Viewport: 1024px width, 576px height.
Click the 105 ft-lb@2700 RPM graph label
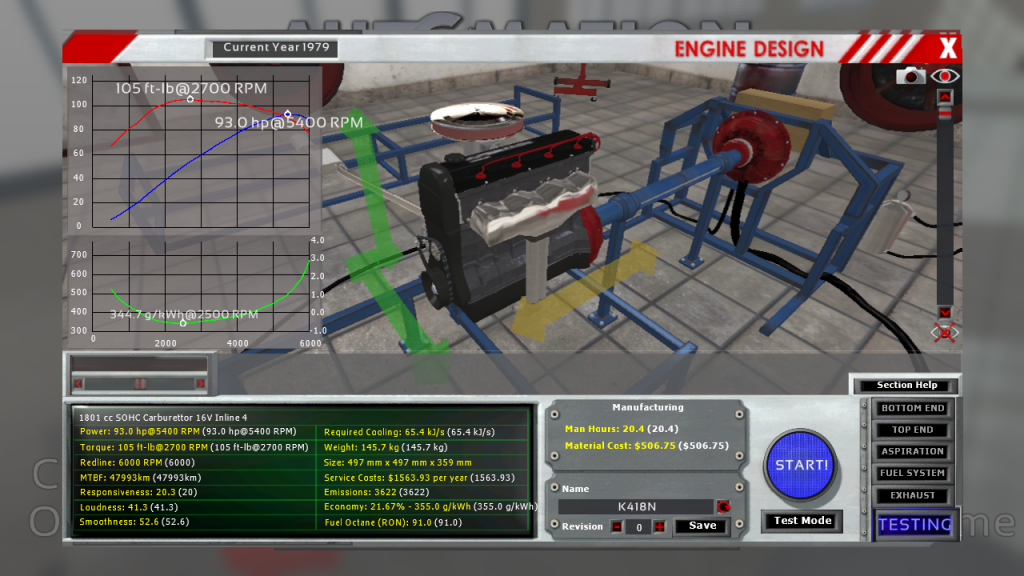tap(191, 88)
